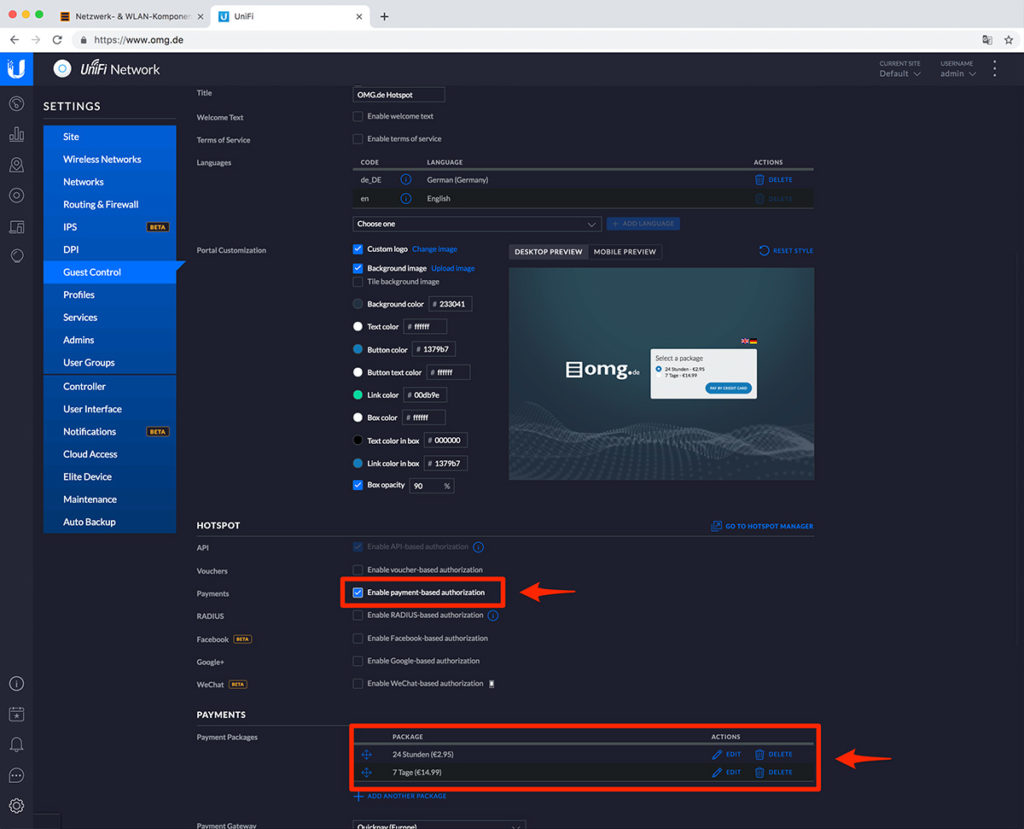Click the portal desktop preview image
Screen dimensions: 1024x829
[x=661, y=374]
